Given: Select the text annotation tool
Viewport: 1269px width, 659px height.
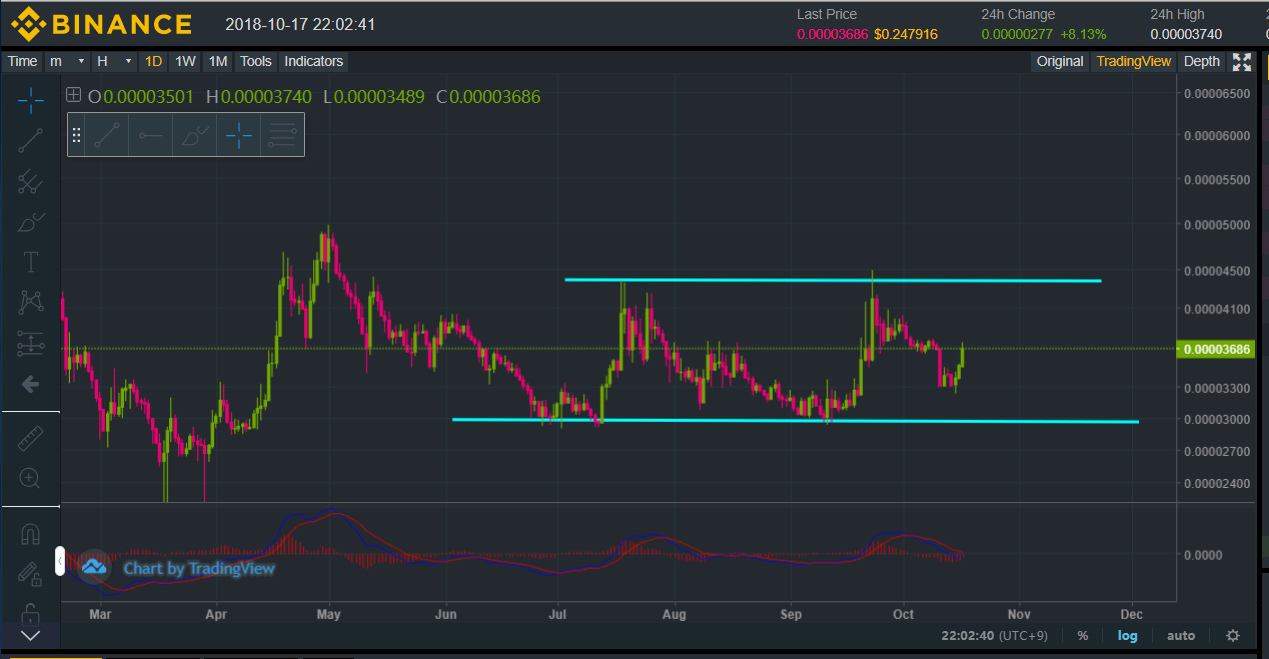Looking at the screenshot, I should (30, 262).
